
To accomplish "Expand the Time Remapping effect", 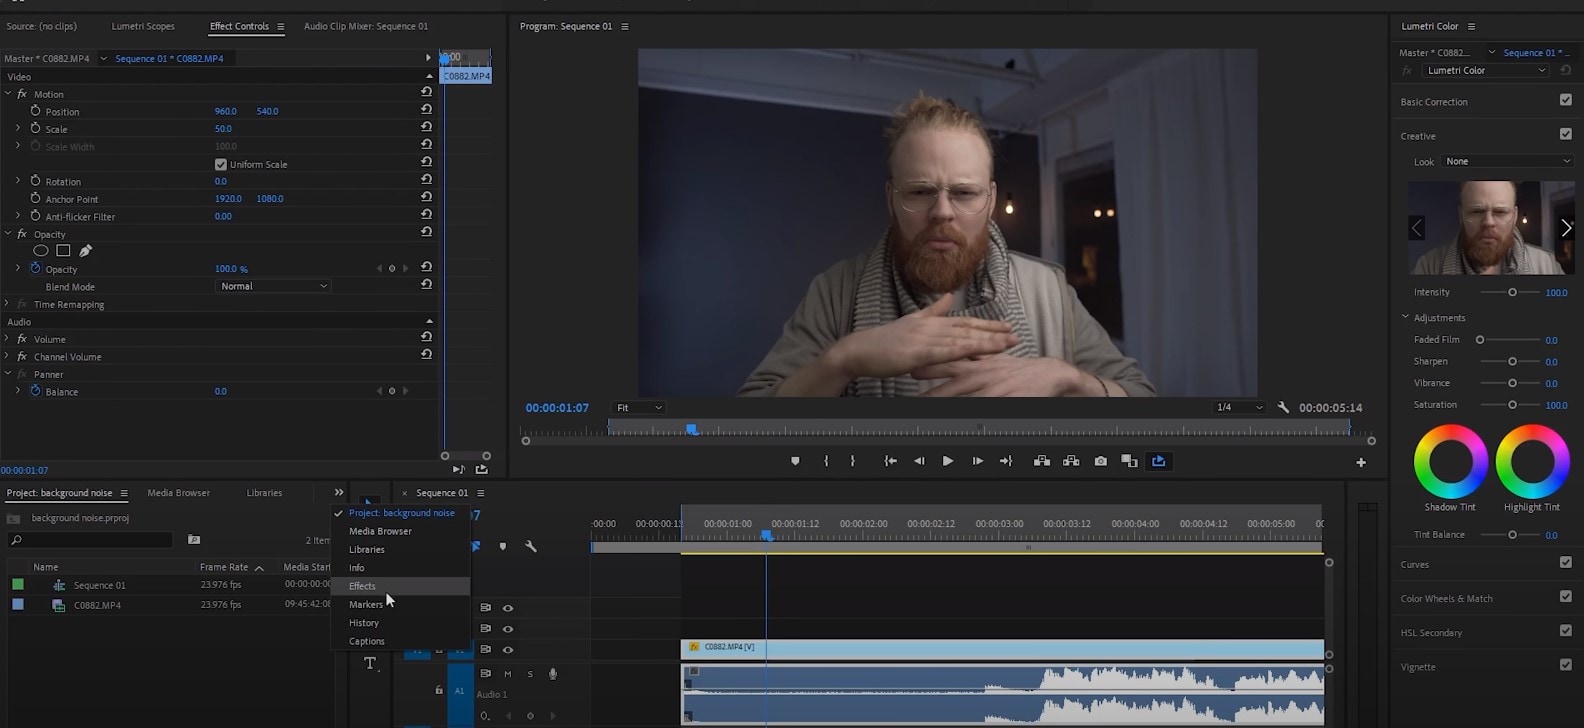I will click(x=7, y=304).
